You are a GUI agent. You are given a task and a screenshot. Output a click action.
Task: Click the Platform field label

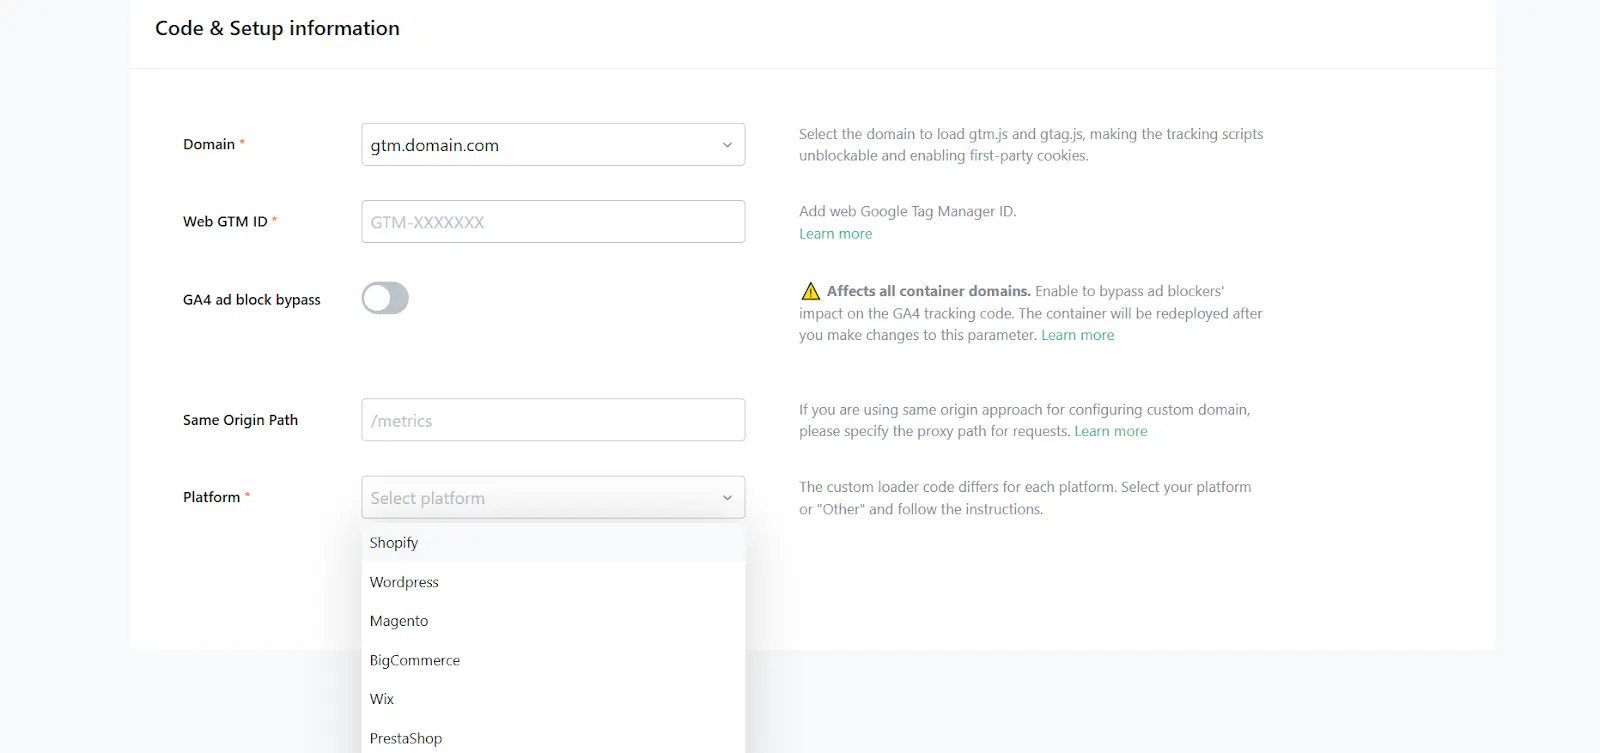[x=211, y=497]
